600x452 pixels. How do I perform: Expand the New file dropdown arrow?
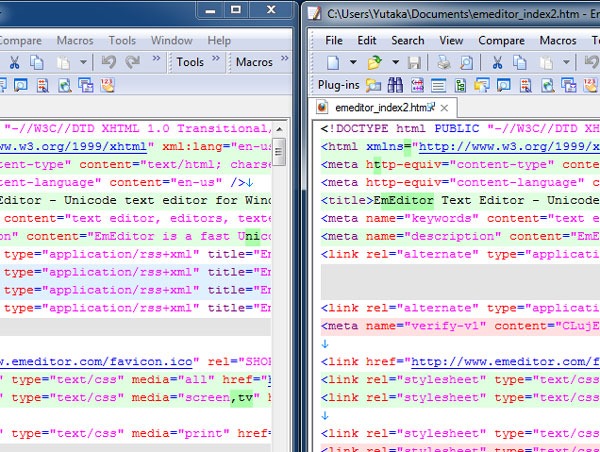click(353, 62)
